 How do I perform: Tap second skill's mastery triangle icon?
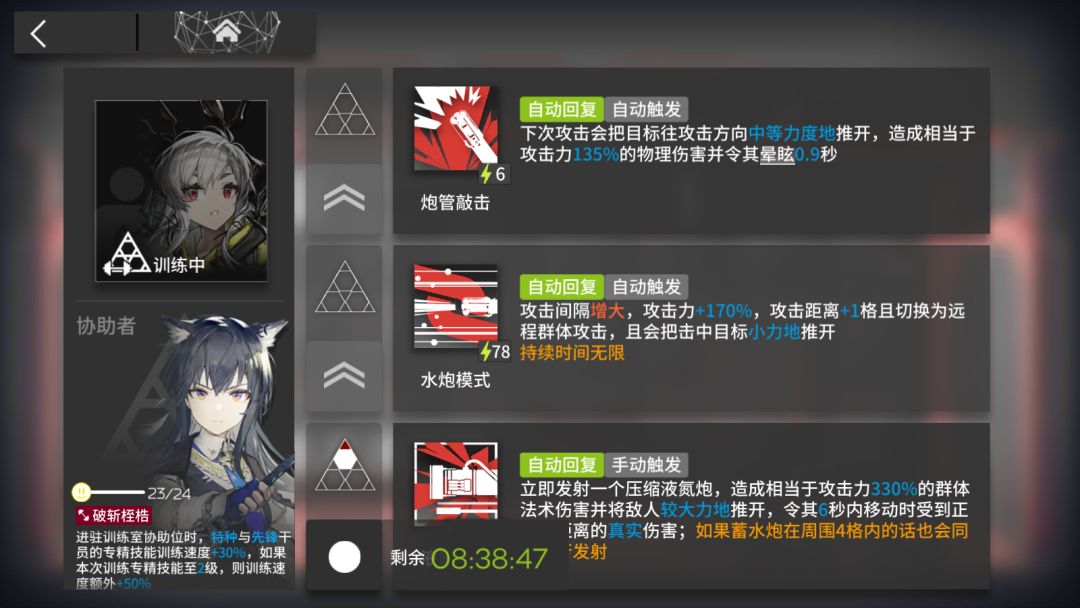tap(344, 287)
